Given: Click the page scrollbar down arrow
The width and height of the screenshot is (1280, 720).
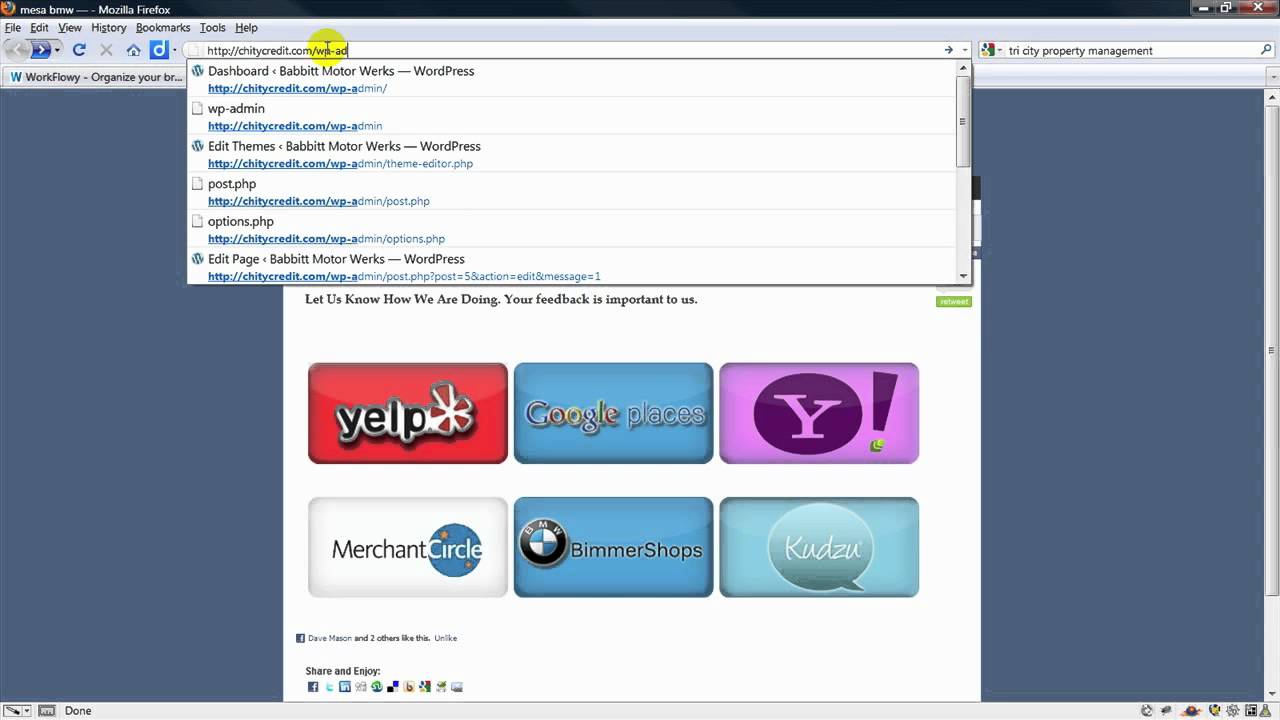Looking at the screenshot, I should click(x=1271, y=693).
